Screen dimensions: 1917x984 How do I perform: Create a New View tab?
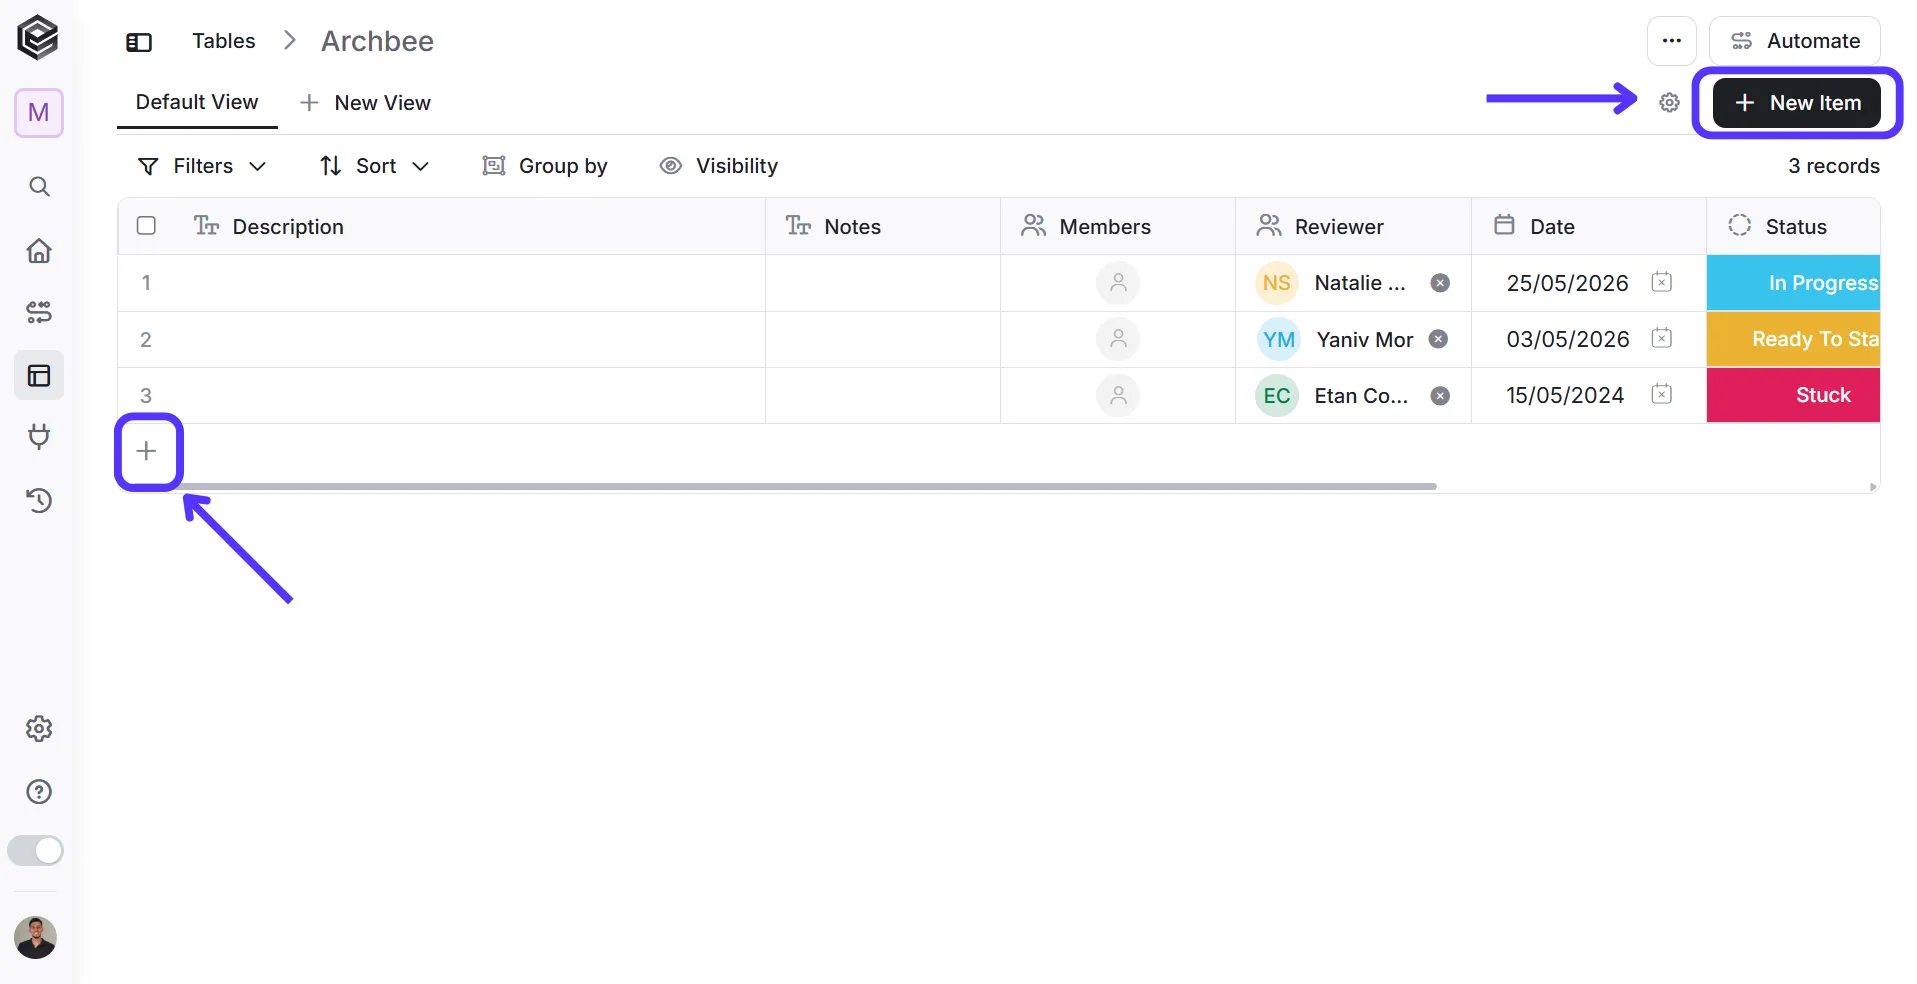[365, 103]
